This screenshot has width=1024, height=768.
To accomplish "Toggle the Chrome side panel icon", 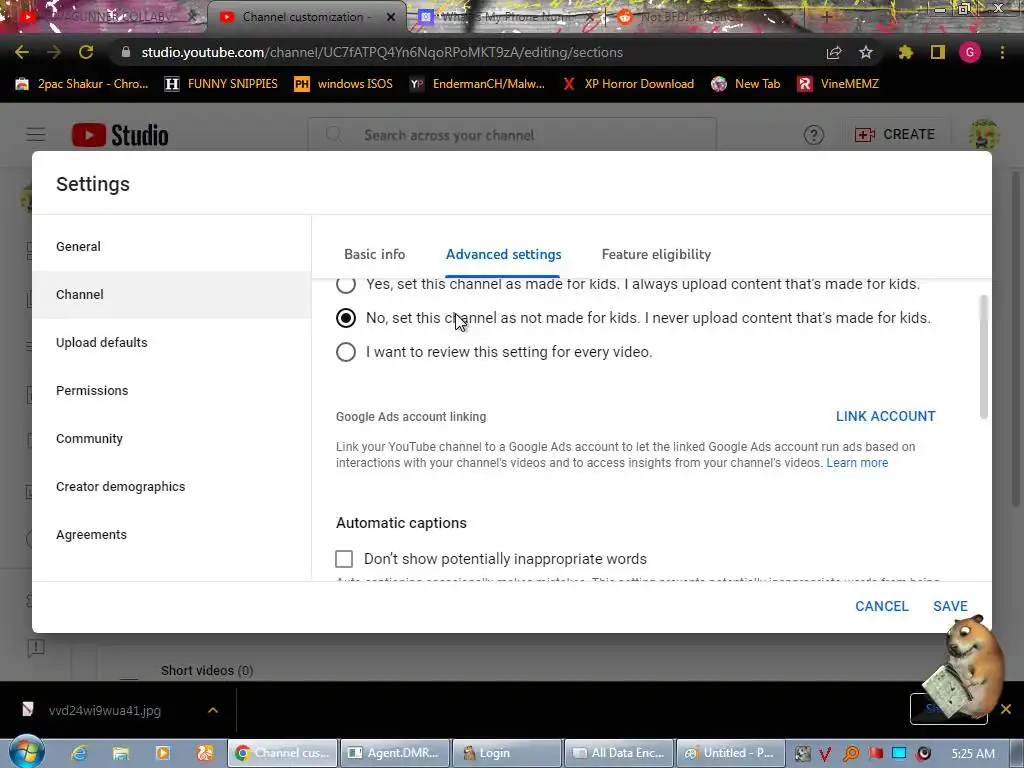I will coord(938,52).
